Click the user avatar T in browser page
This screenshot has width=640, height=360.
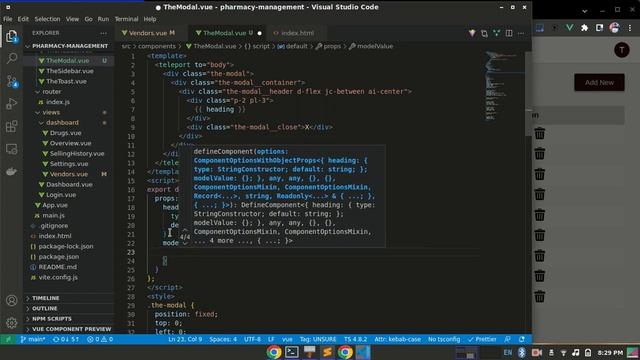(x=622, y=50)
